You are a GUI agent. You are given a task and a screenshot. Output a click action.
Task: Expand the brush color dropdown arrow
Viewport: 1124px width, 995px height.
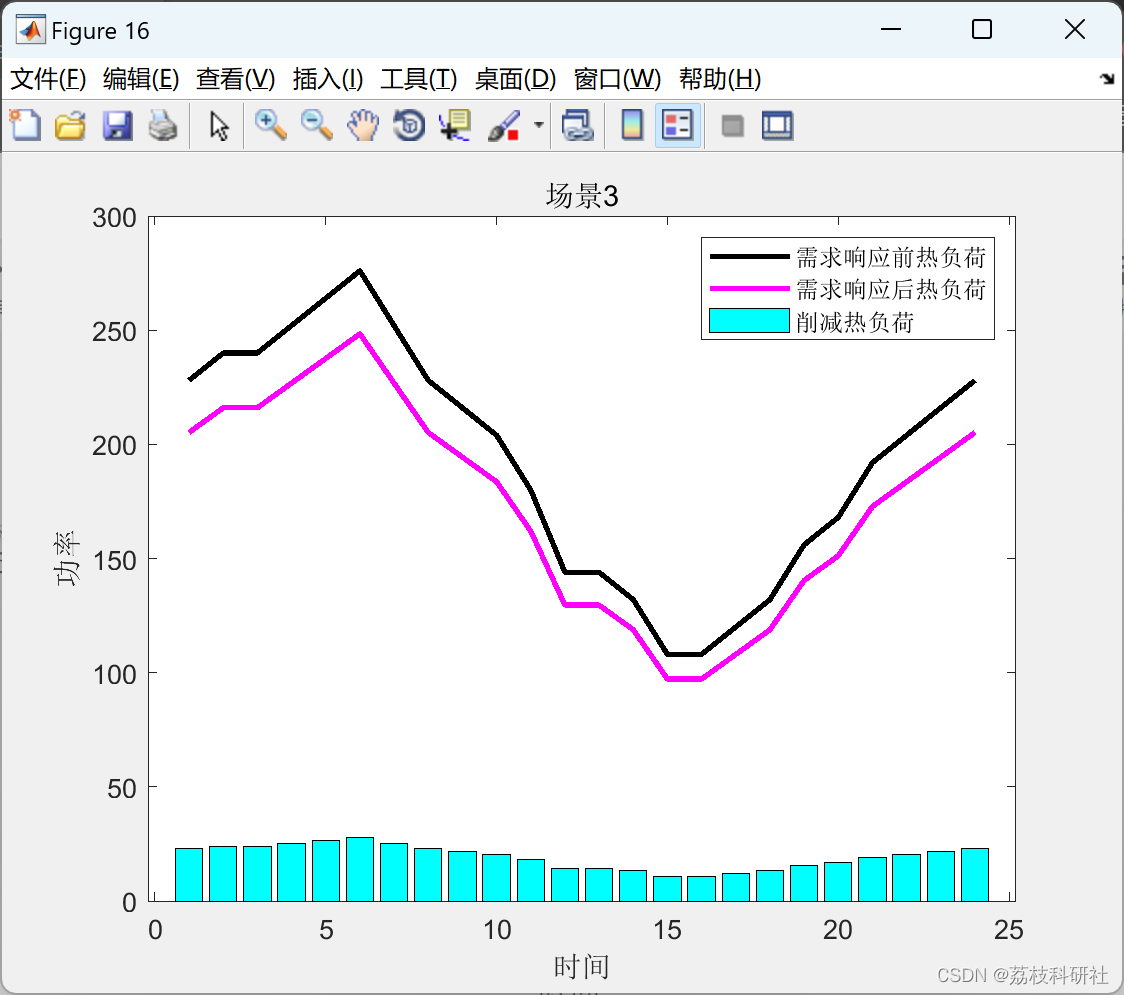tap(538, 125)
